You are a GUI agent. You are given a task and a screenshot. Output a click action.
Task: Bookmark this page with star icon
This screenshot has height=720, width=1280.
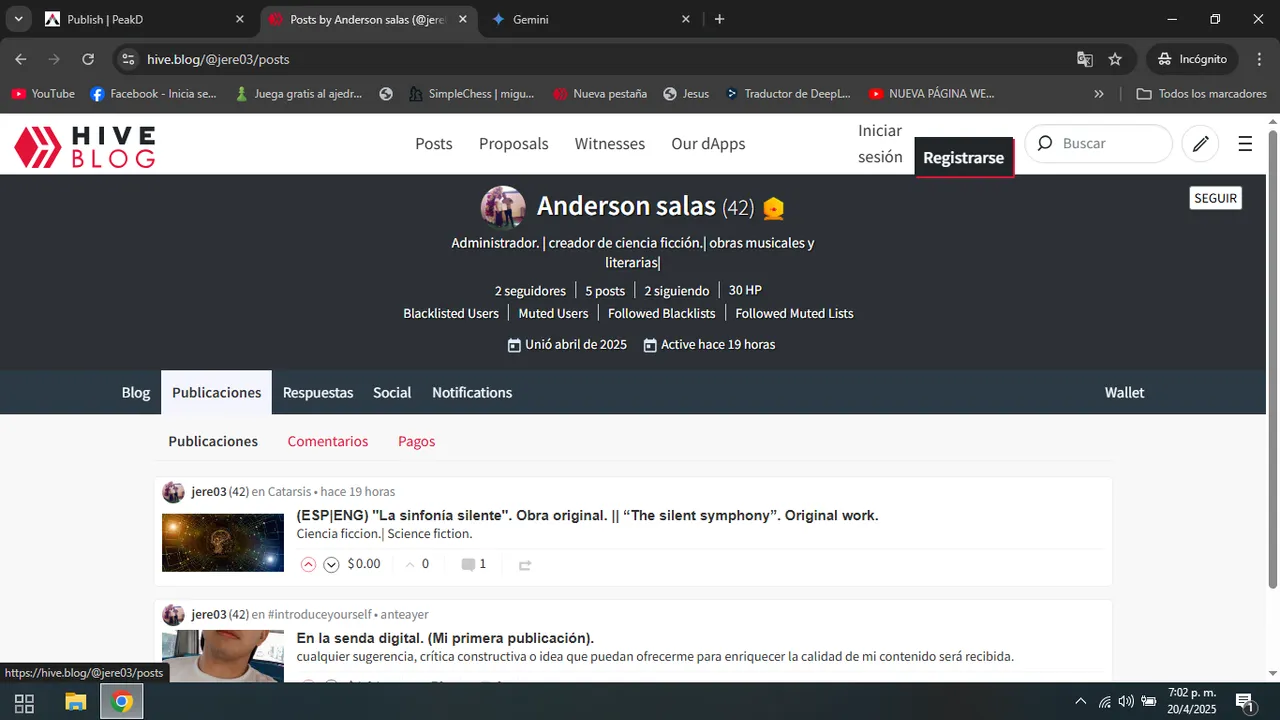click(x=1115, y=59)
